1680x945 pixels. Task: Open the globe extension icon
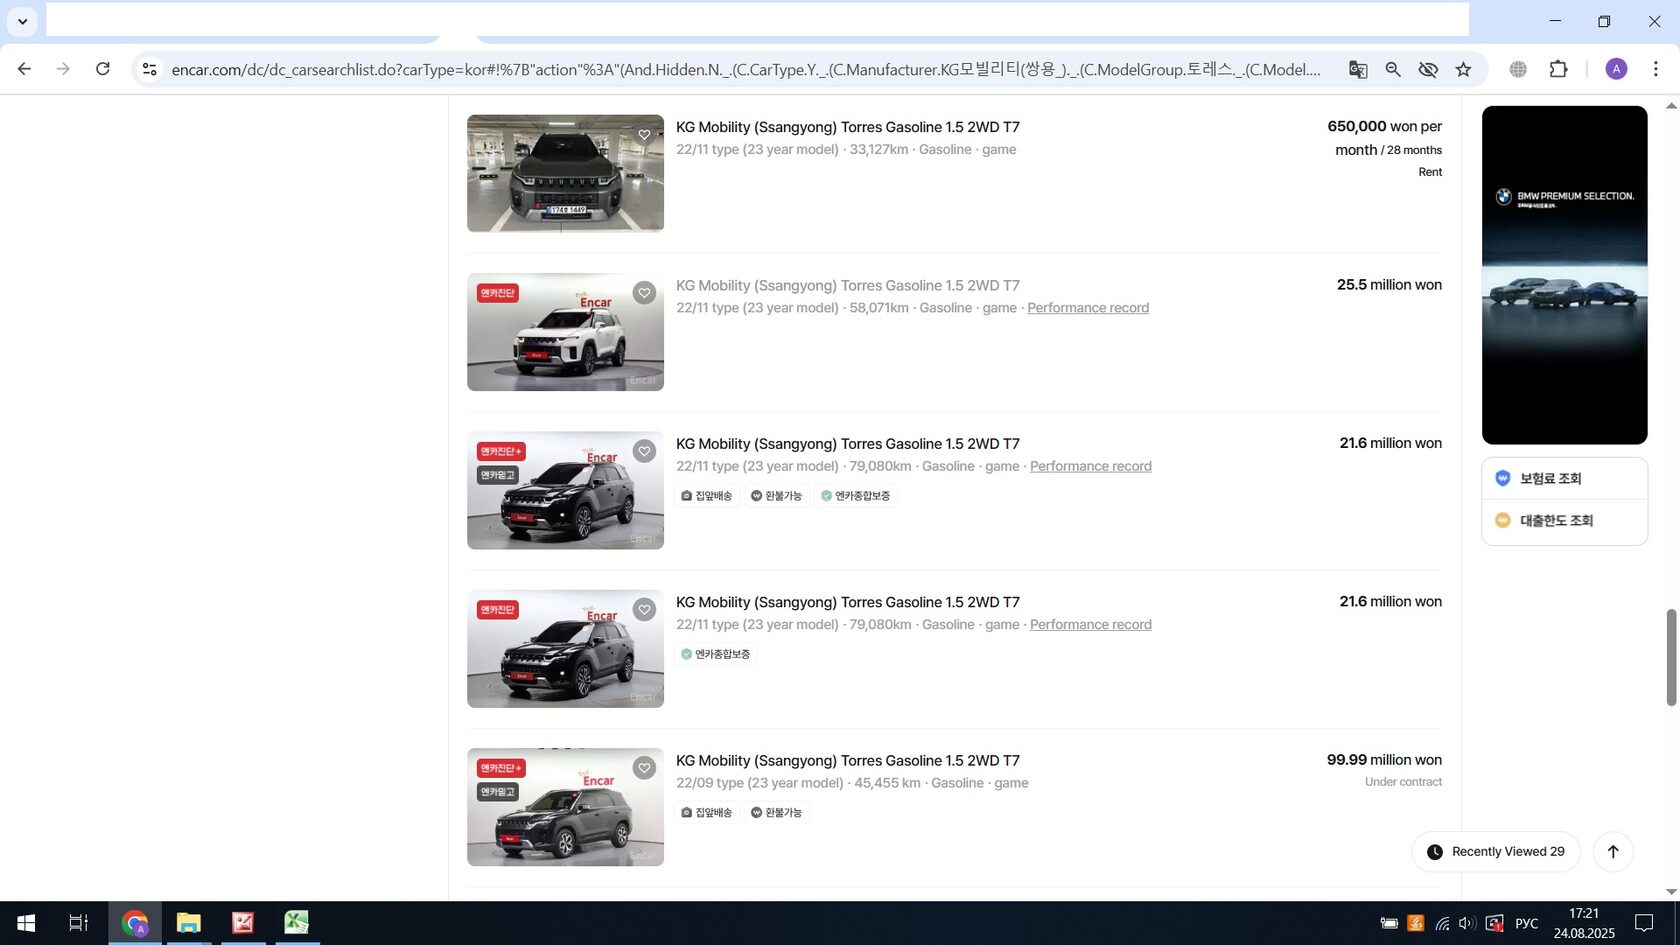click(1518, 69)
